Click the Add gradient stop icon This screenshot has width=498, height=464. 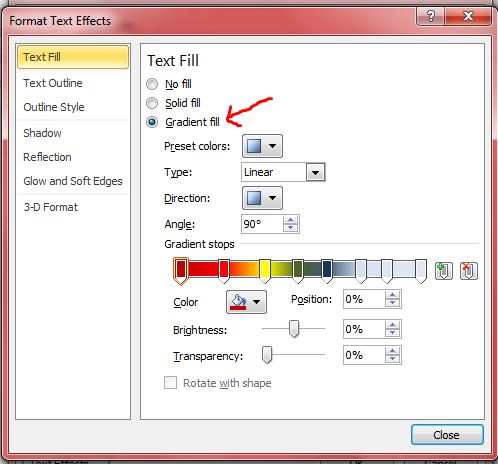[444, 271]
